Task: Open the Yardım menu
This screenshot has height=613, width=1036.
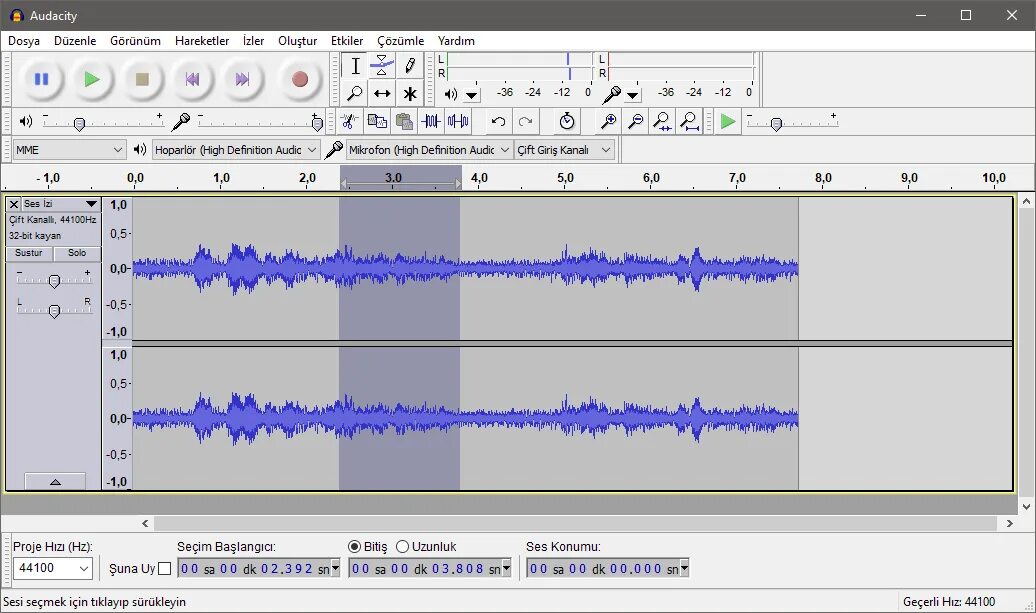Action: click(456, 41)
